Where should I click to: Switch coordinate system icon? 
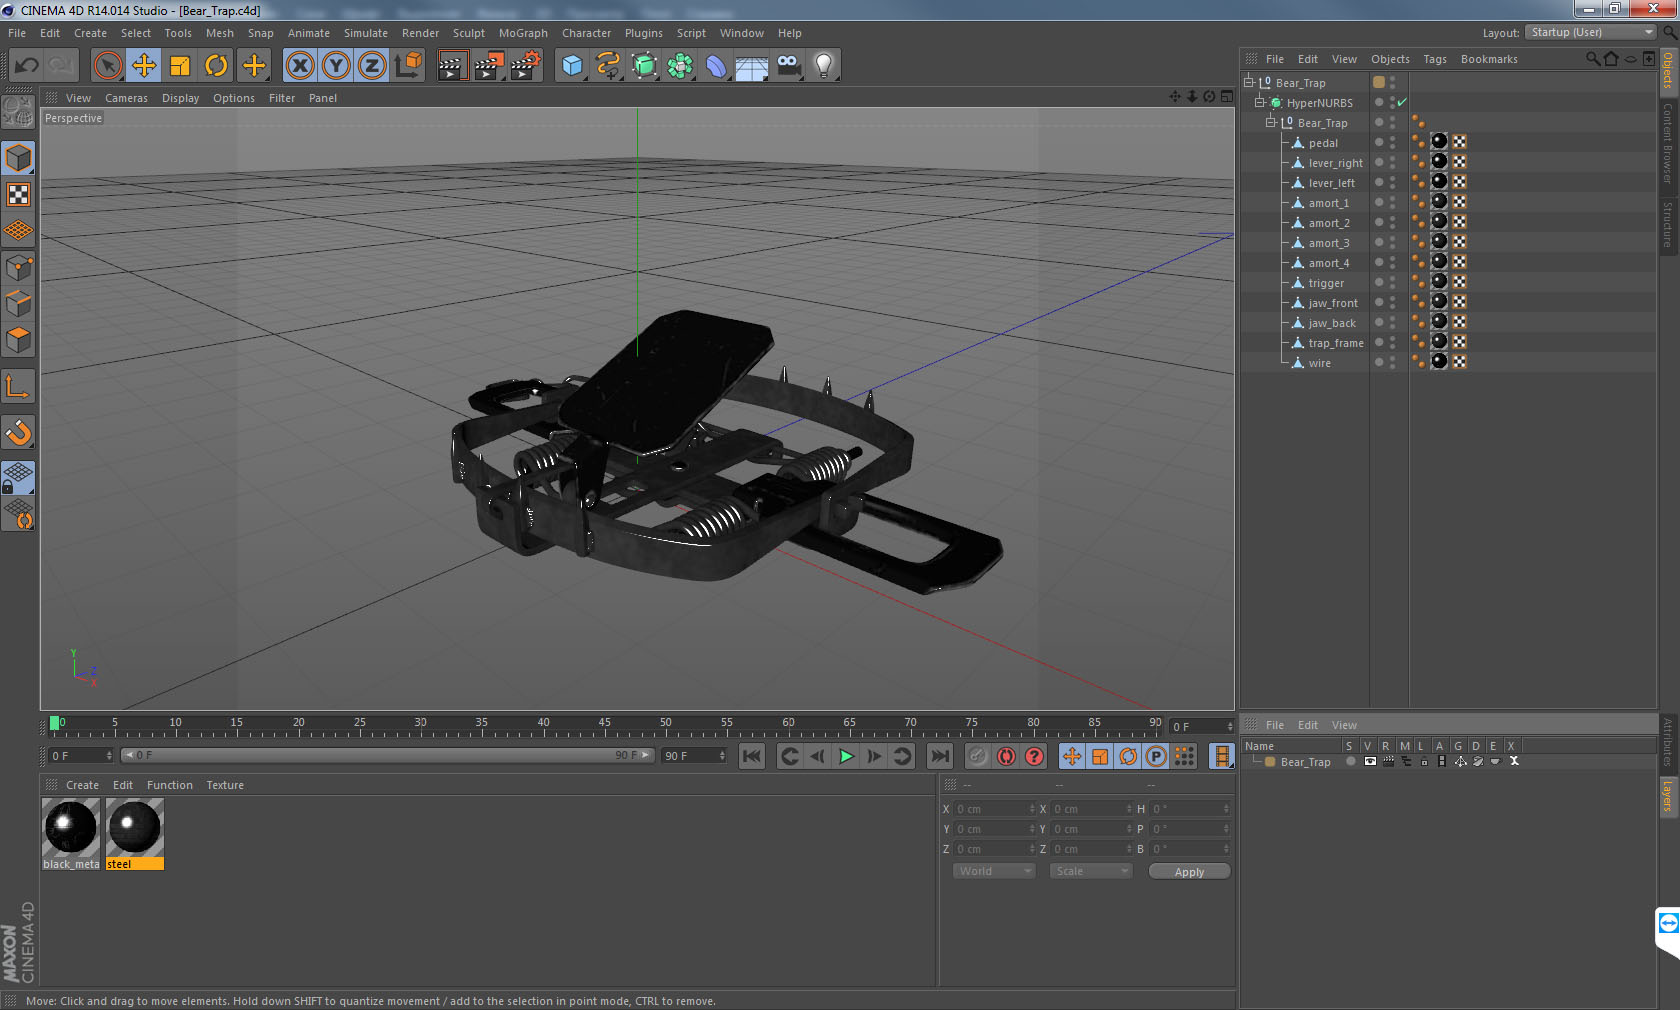click(x=408, y=66)
